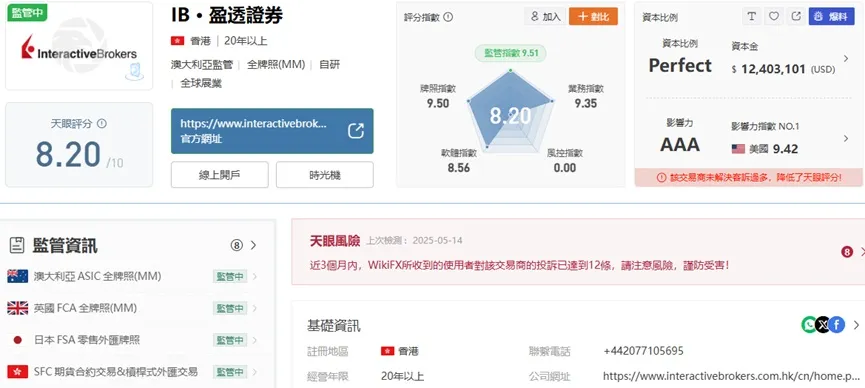Open the 澳大利亞 ASIC 全牌照(MM) row
This screenshot has width=865, height=388.
(133, 276)
